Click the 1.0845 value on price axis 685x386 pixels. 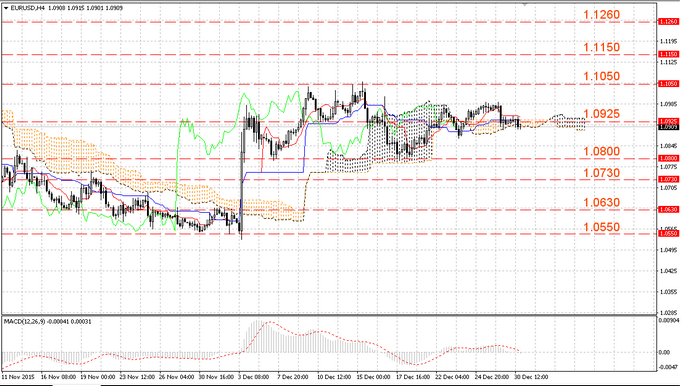pos(669,146)
